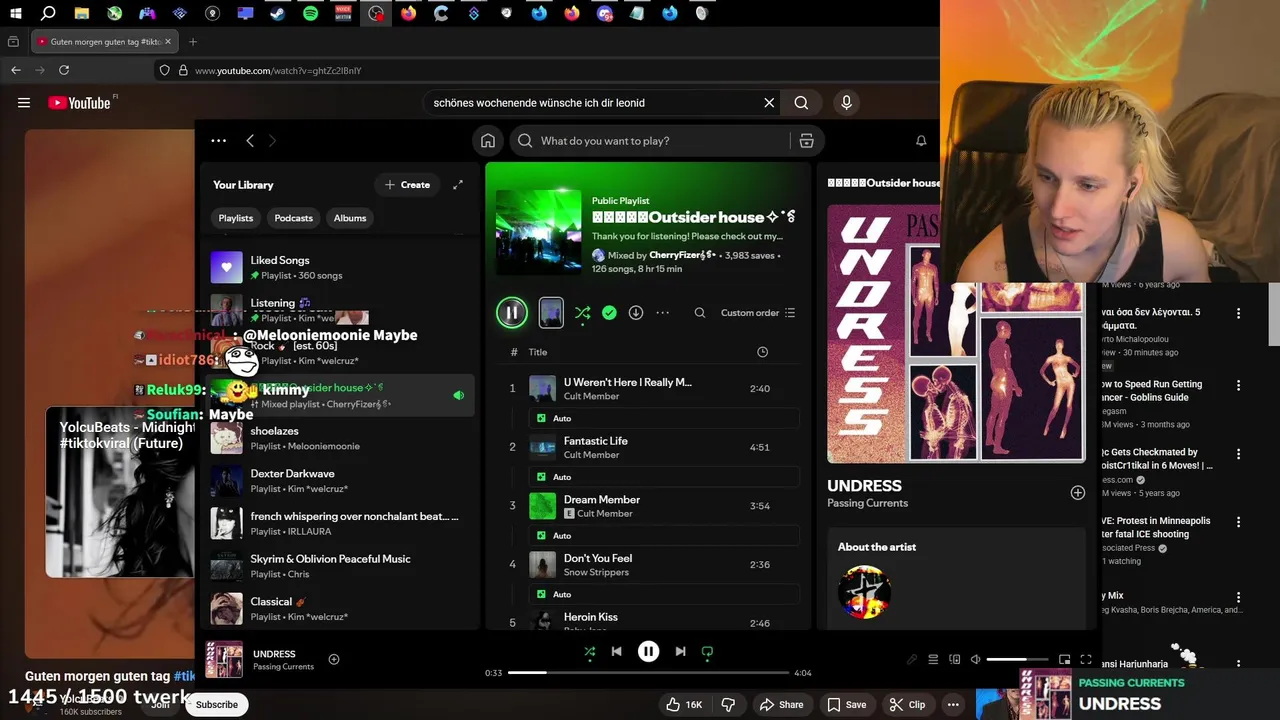
Task: Toggle repeat in the player bar
Action: (x=707, y=652)
